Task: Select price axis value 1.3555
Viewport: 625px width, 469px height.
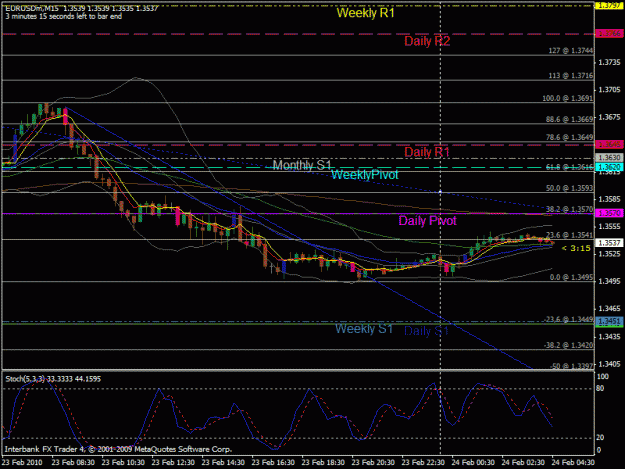Action: tap(609, 226)
